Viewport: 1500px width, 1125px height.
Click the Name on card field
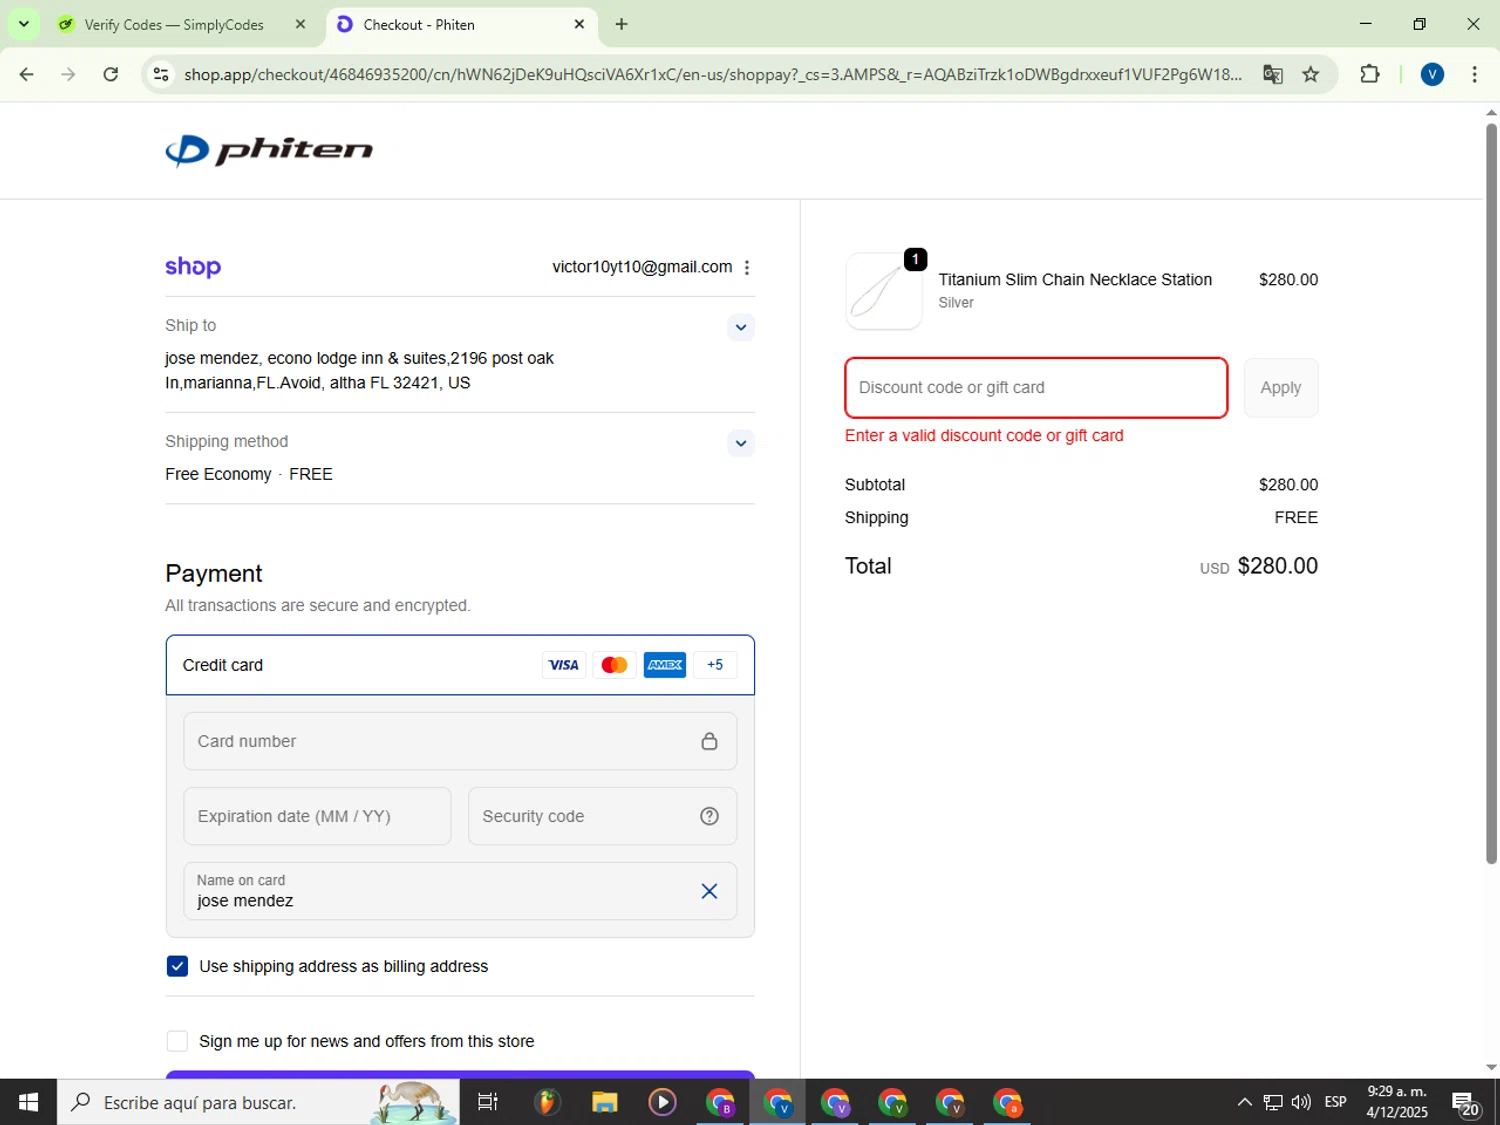(460, 891)
